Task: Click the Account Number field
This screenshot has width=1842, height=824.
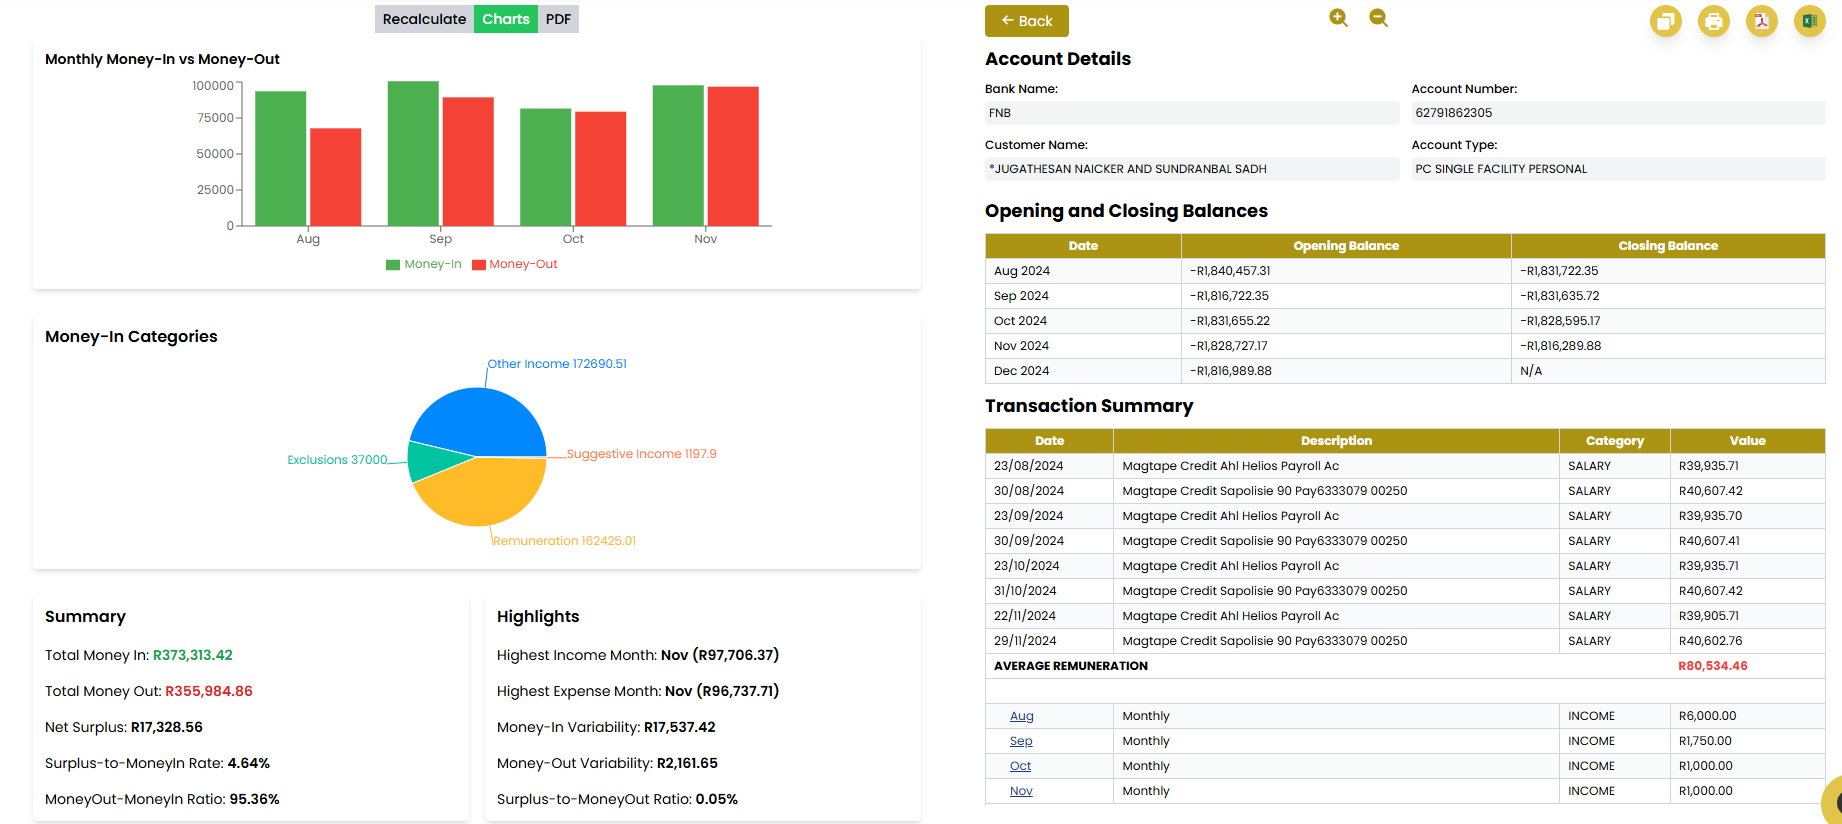Action: [x=1617, y=113]
